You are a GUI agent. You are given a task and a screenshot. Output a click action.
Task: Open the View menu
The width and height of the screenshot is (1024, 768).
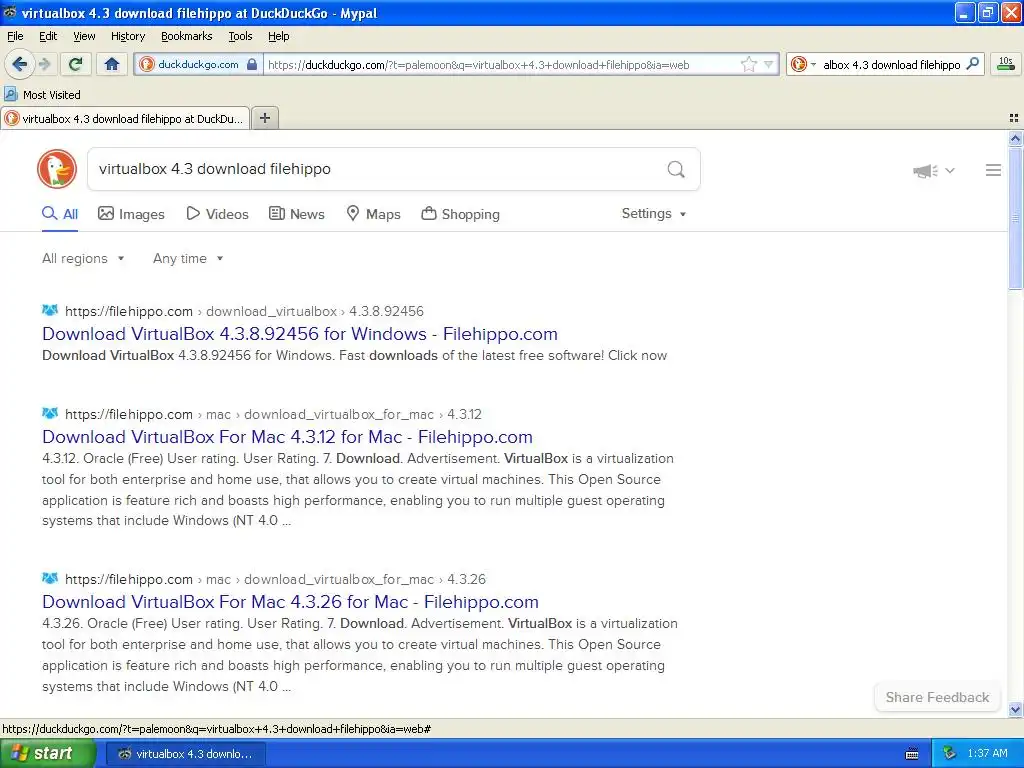pos(84,36)
